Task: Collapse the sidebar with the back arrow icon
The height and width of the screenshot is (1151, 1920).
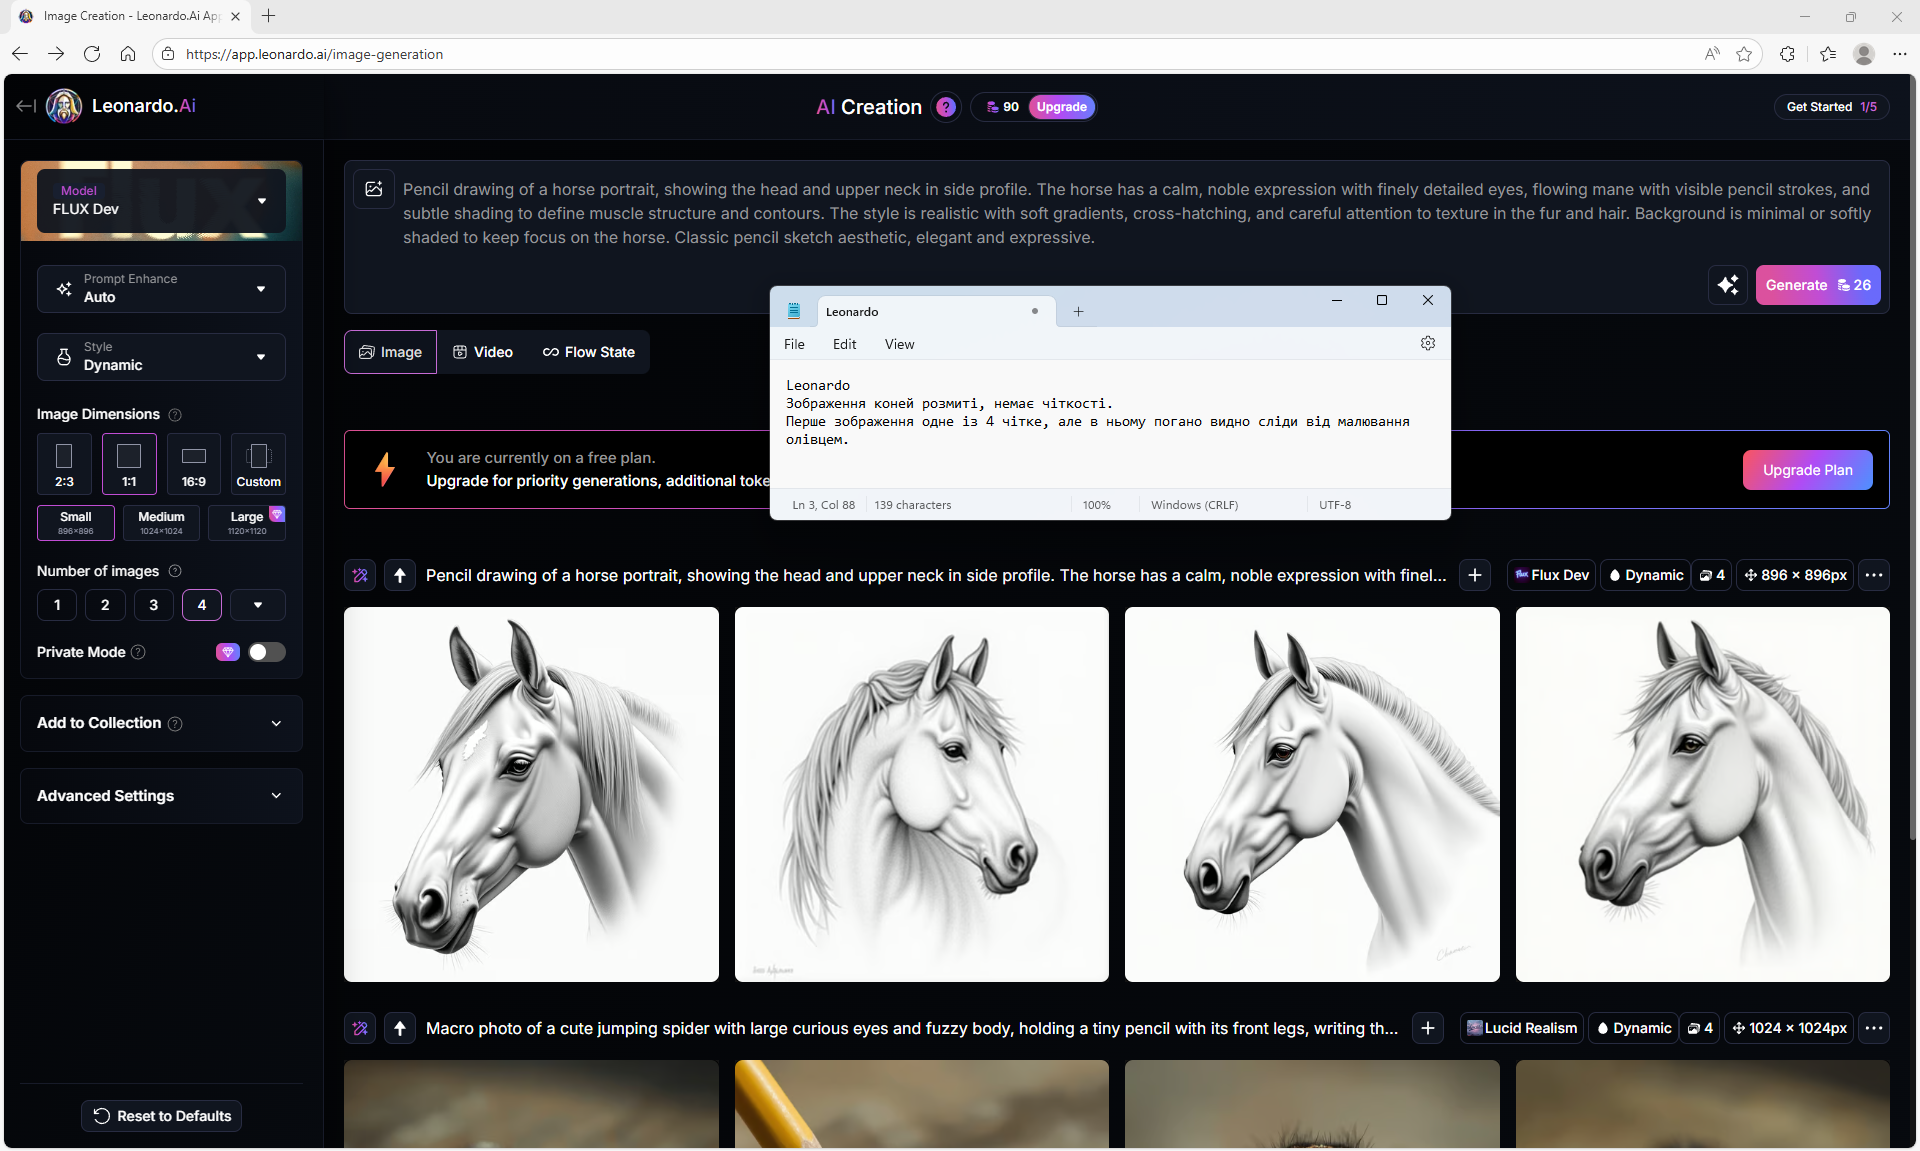Action: click(x=26, y=106)
